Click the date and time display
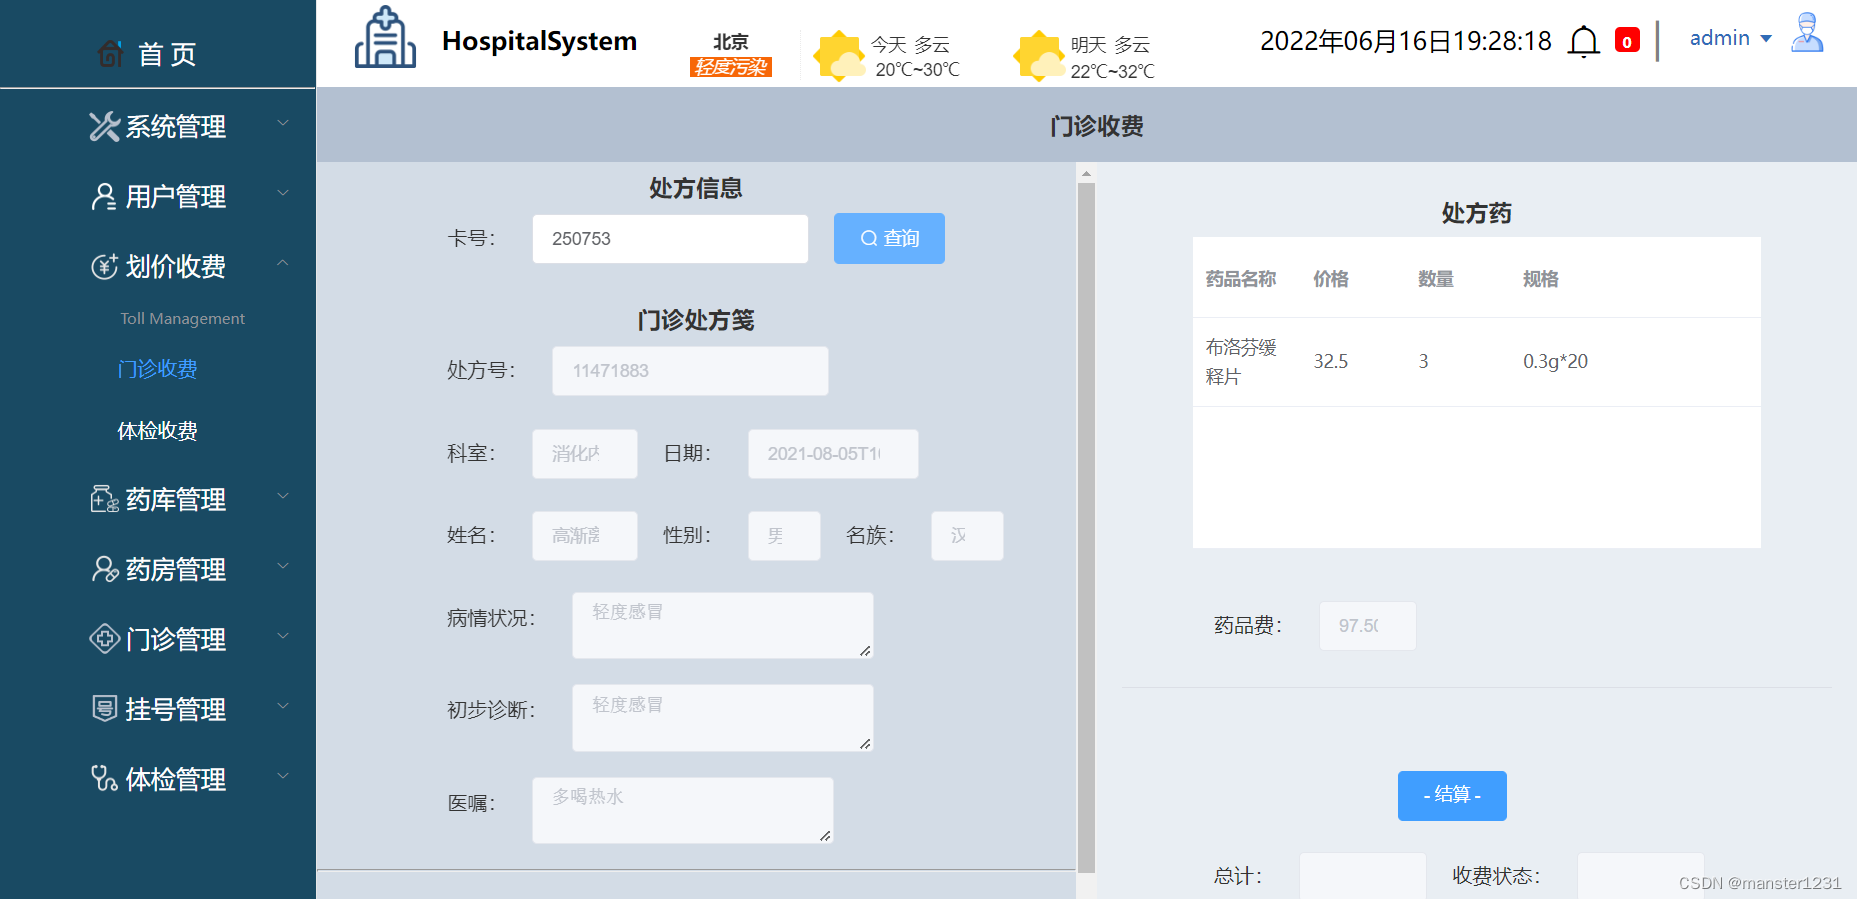 pos(1406,41)
